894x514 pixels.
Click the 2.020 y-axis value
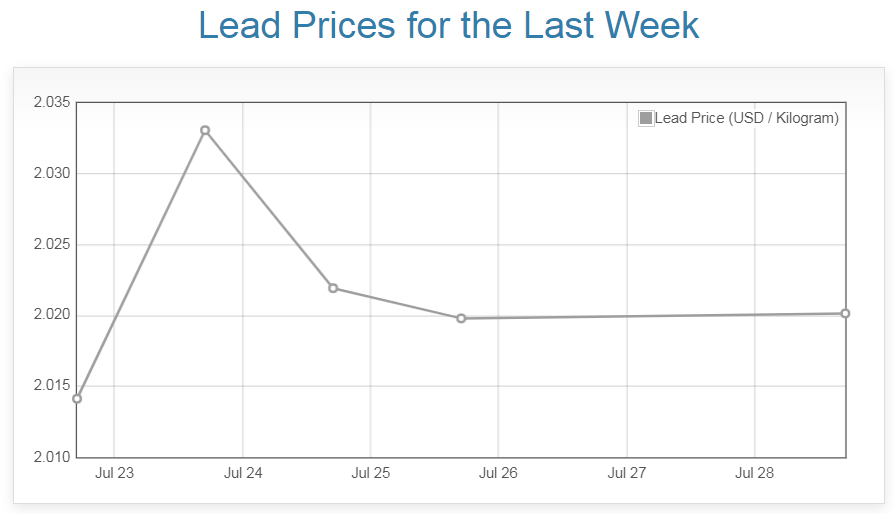(x=50, y=315)
